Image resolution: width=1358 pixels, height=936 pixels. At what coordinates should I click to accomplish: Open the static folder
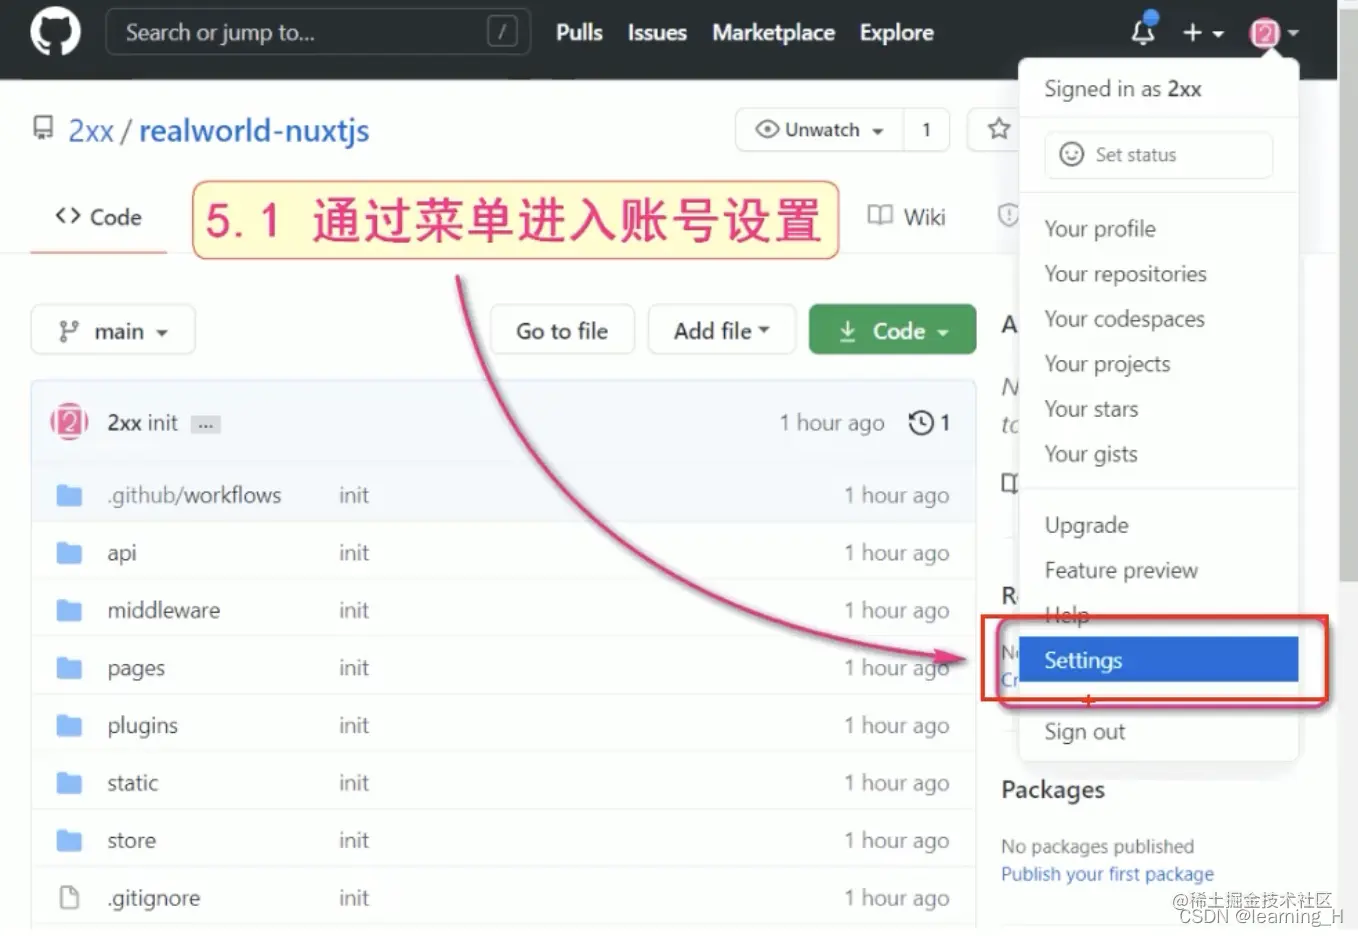tap(132, 783)
